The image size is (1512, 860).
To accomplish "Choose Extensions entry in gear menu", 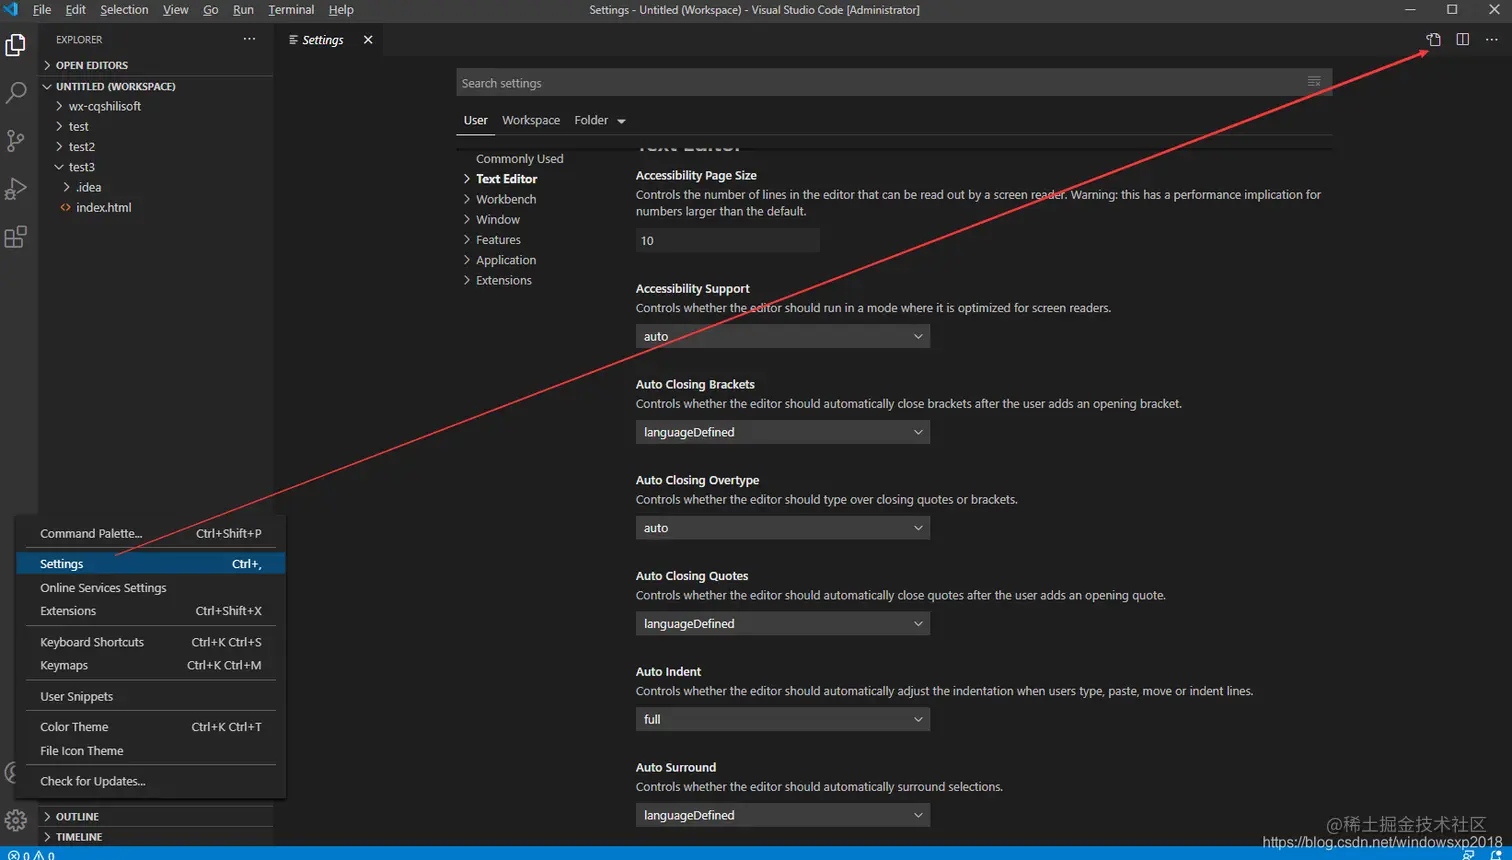I will 151,611.
